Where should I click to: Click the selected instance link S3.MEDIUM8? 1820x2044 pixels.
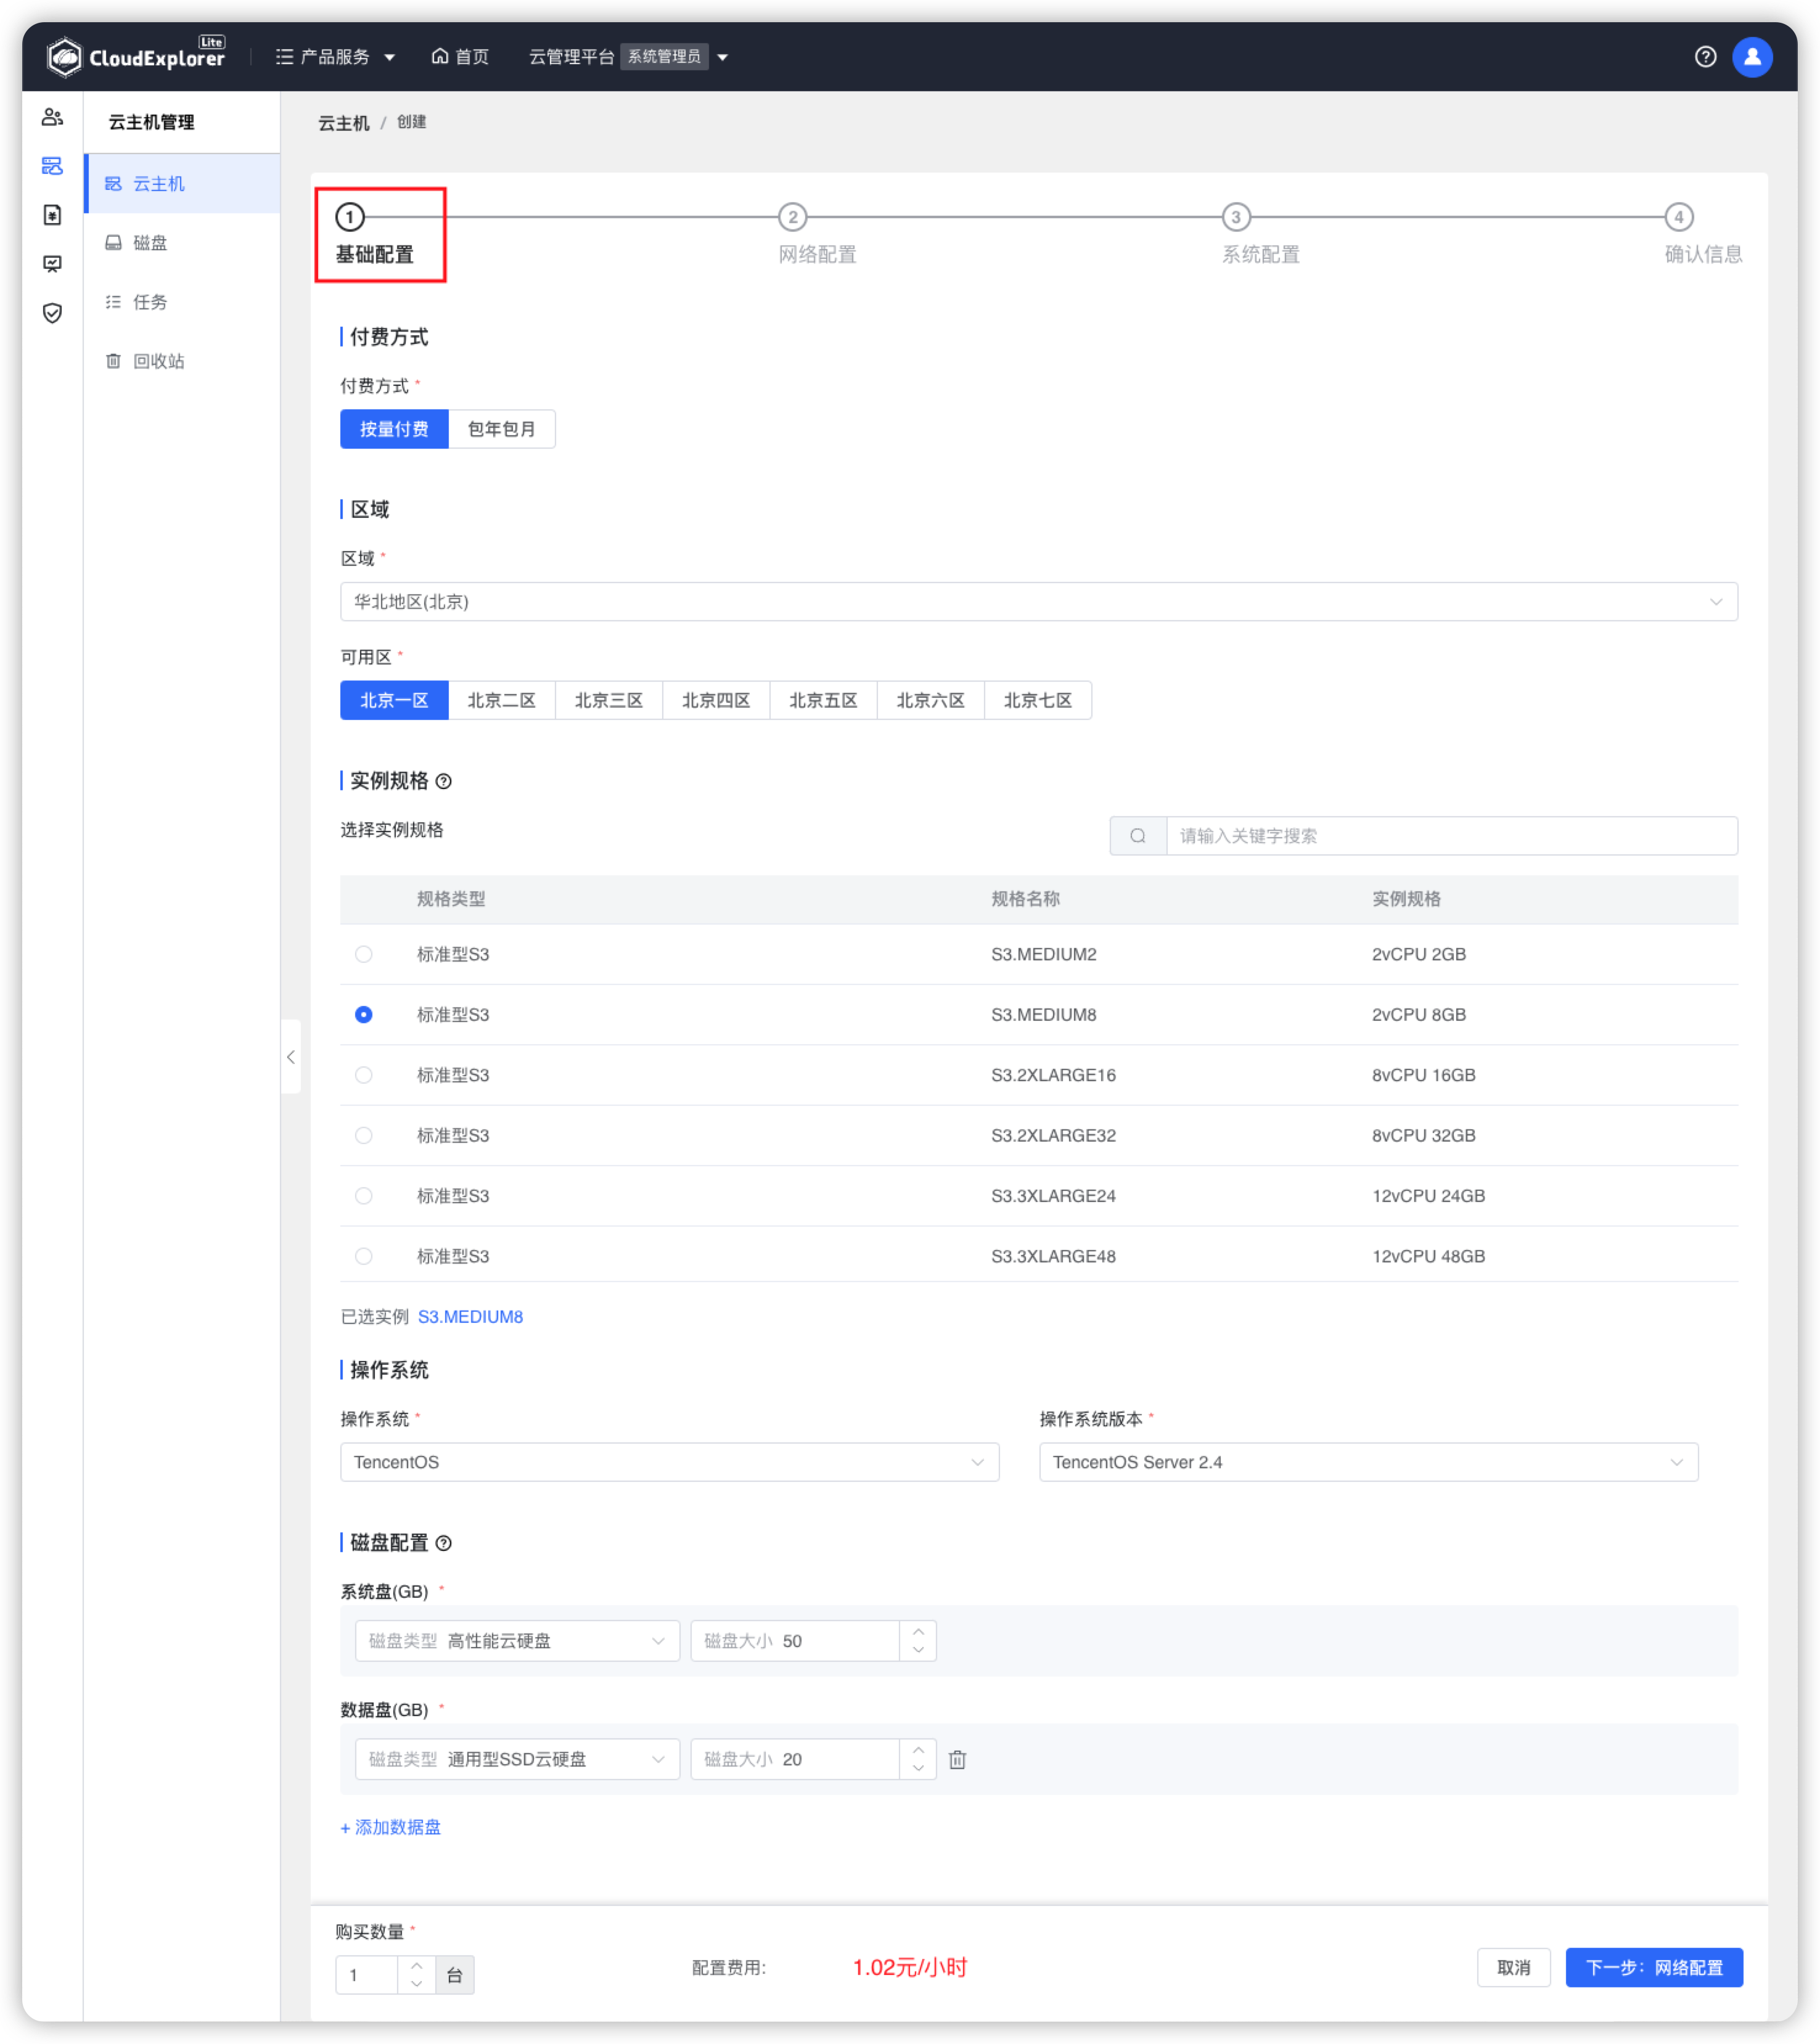470,1317
